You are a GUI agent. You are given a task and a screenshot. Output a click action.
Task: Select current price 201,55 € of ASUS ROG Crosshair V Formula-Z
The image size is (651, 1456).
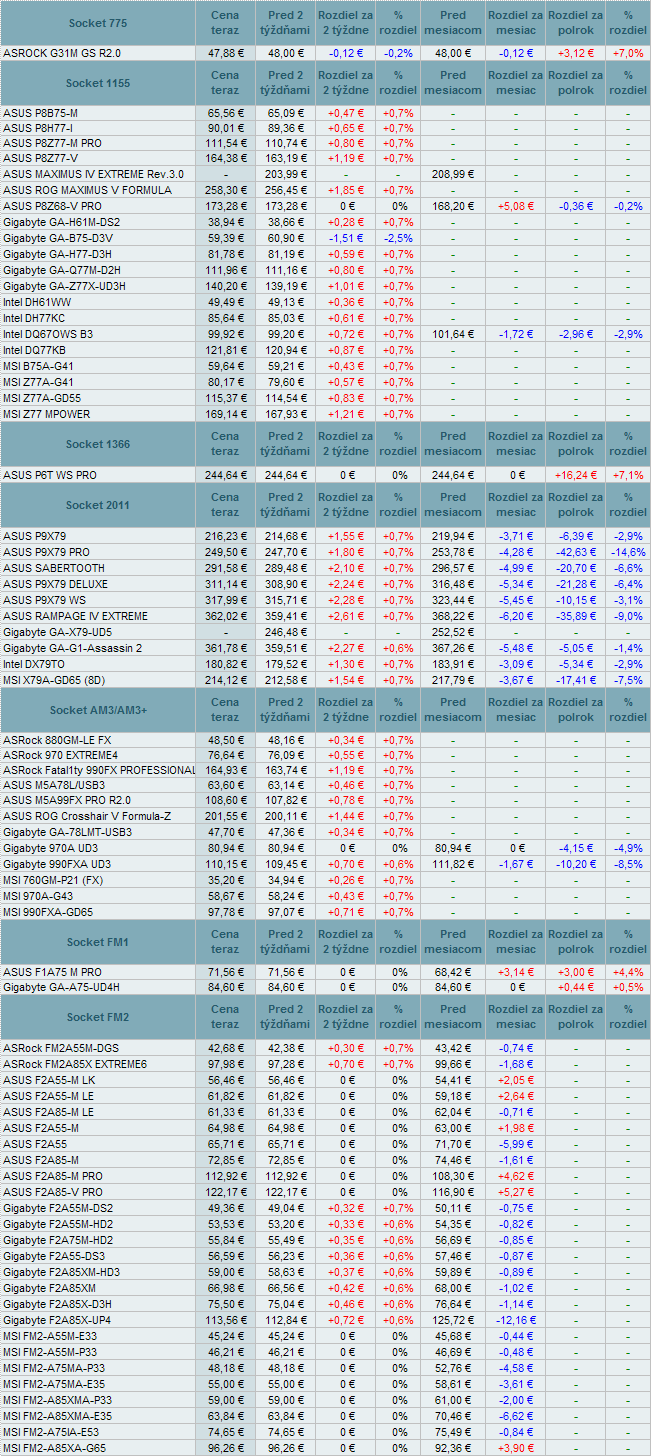point(226,816)
